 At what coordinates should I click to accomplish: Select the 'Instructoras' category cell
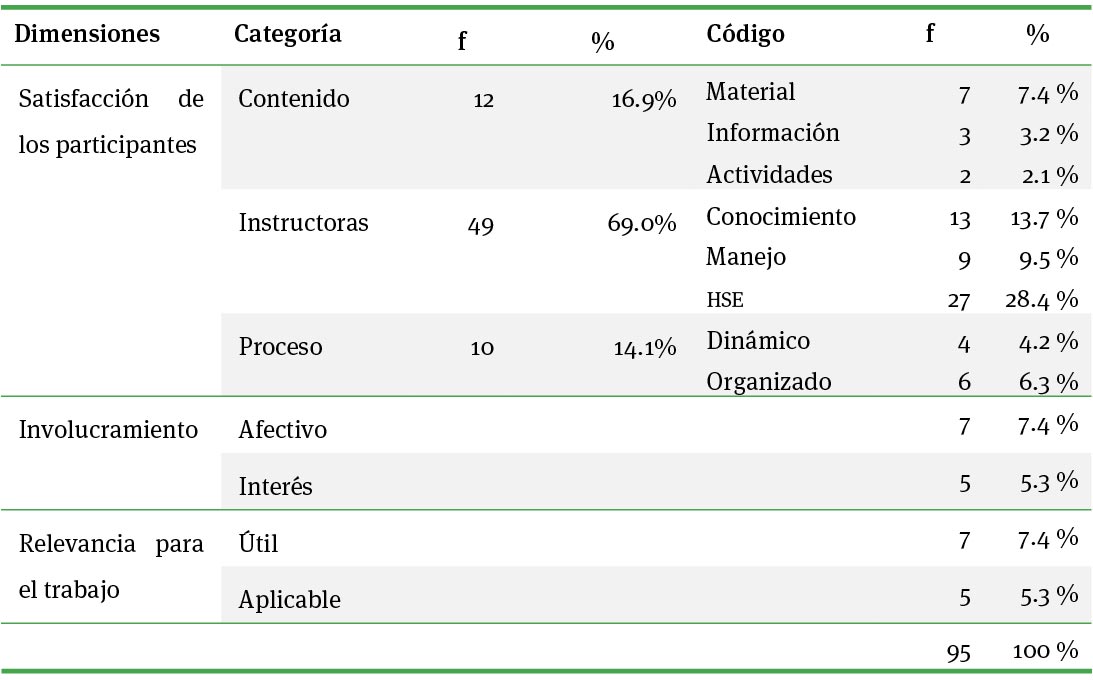click(303, 223)
